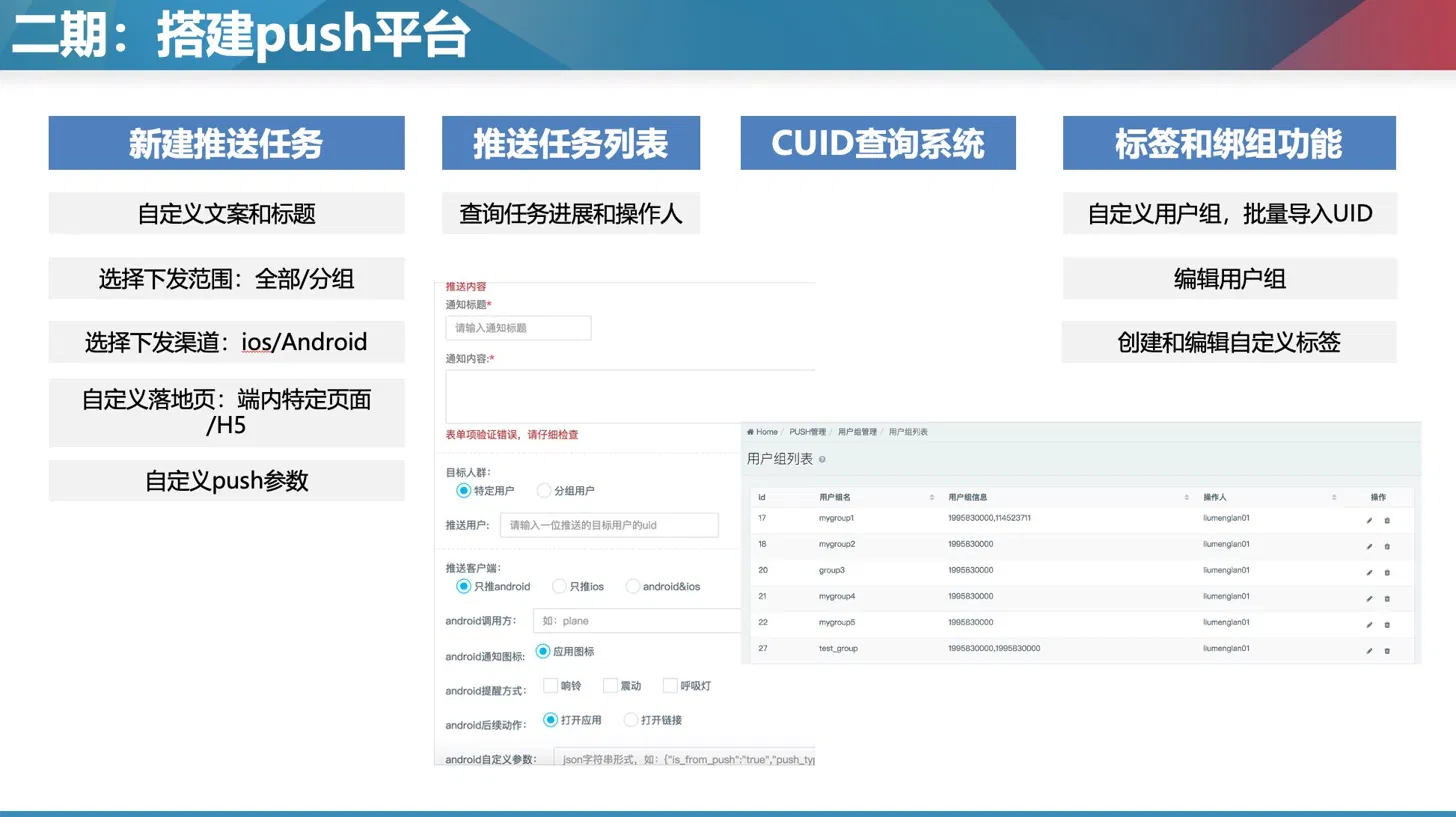This screenshot has height=817, width=1456.
Task: Click the pencil icon in group3 row
Action: [x=1369, y=572]
